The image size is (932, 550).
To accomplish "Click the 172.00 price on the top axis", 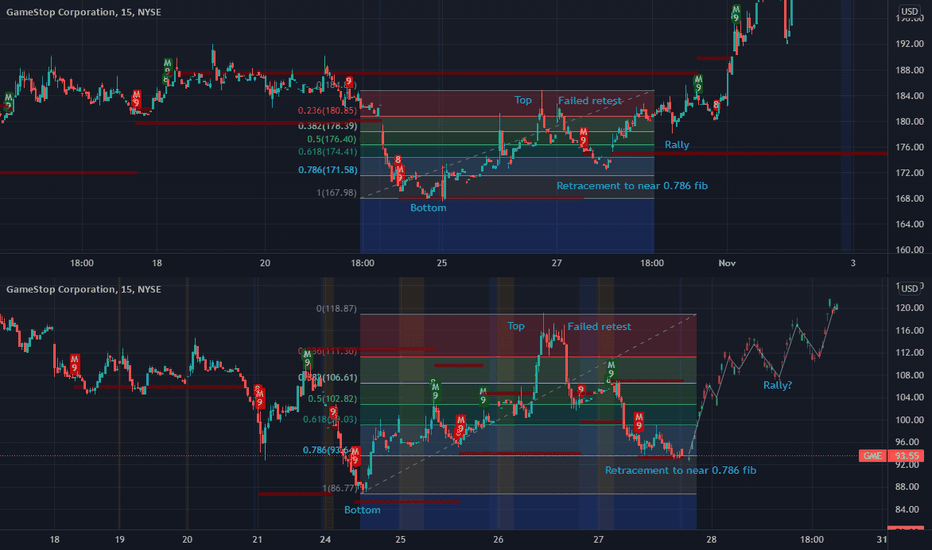I will click(x=909, y=173).
